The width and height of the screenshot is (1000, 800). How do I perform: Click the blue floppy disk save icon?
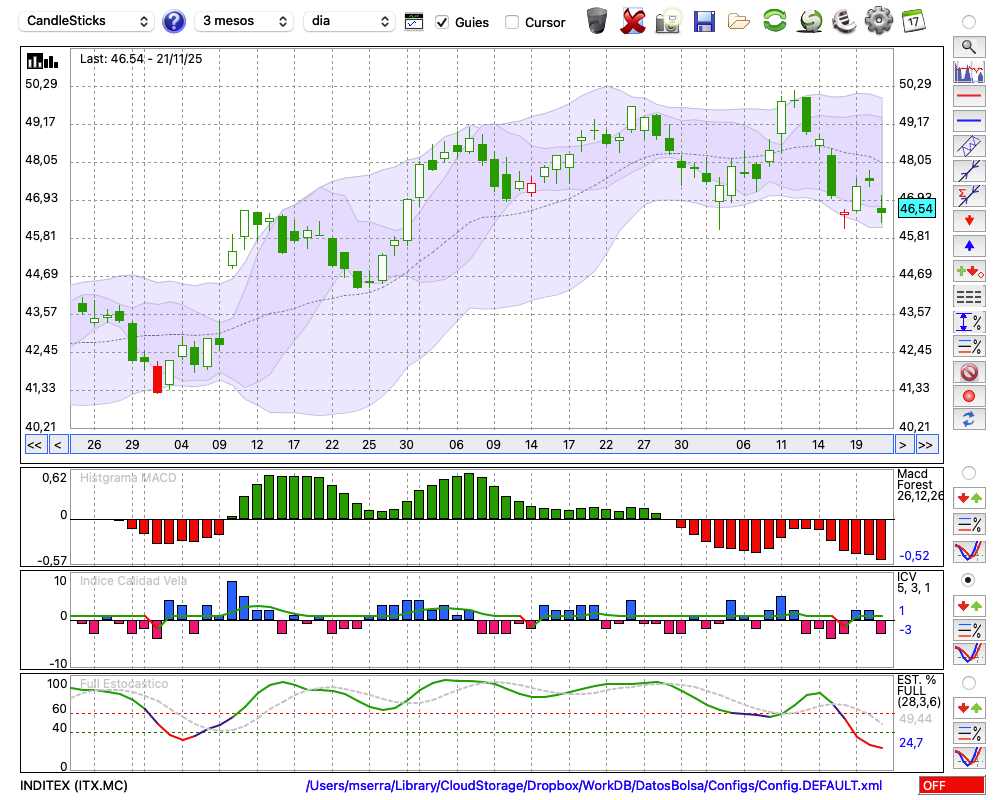click(x=704, y=21)
